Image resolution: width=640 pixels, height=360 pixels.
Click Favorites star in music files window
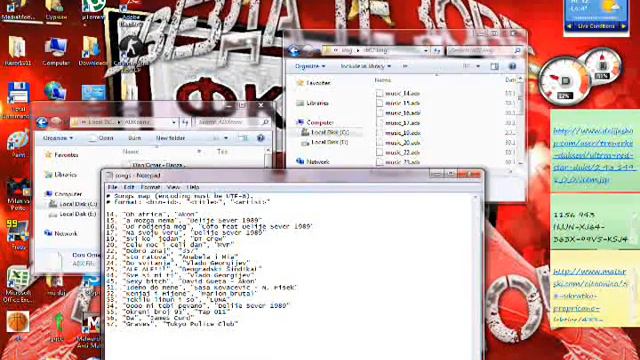coord(300,83)
